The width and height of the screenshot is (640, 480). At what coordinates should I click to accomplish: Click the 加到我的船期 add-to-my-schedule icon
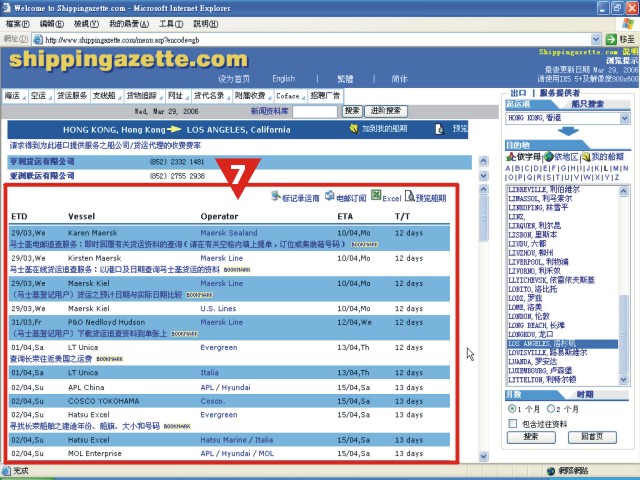(x=354, y=129)
